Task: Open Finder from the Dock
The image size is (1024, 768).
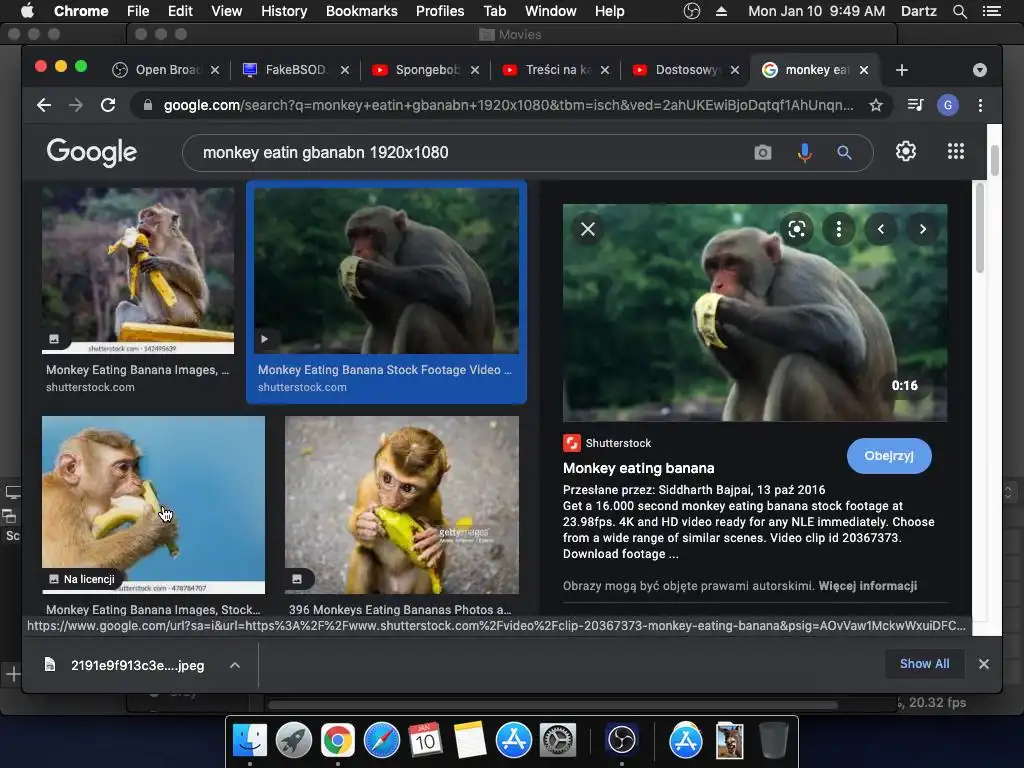Action: pos(250,741)
